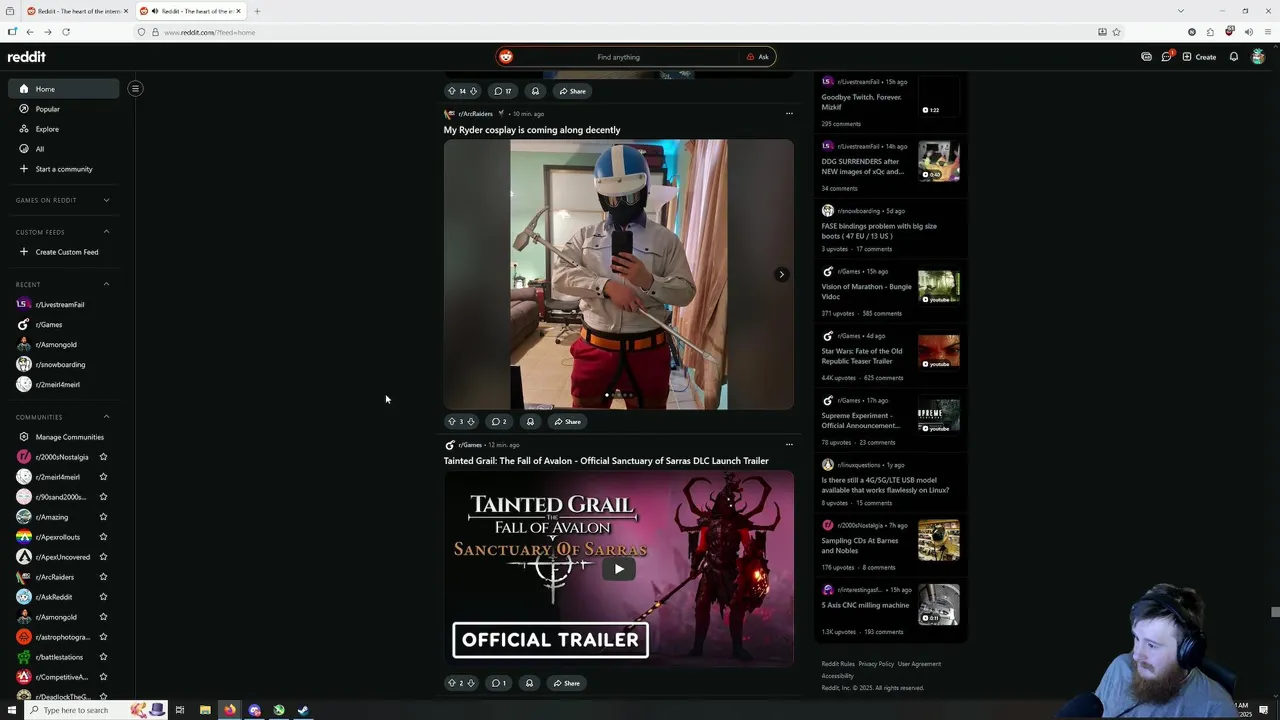The image size is (1280, 720).
Task: Share the My Ryder cosplay post
Action: (x=567, y=421)
